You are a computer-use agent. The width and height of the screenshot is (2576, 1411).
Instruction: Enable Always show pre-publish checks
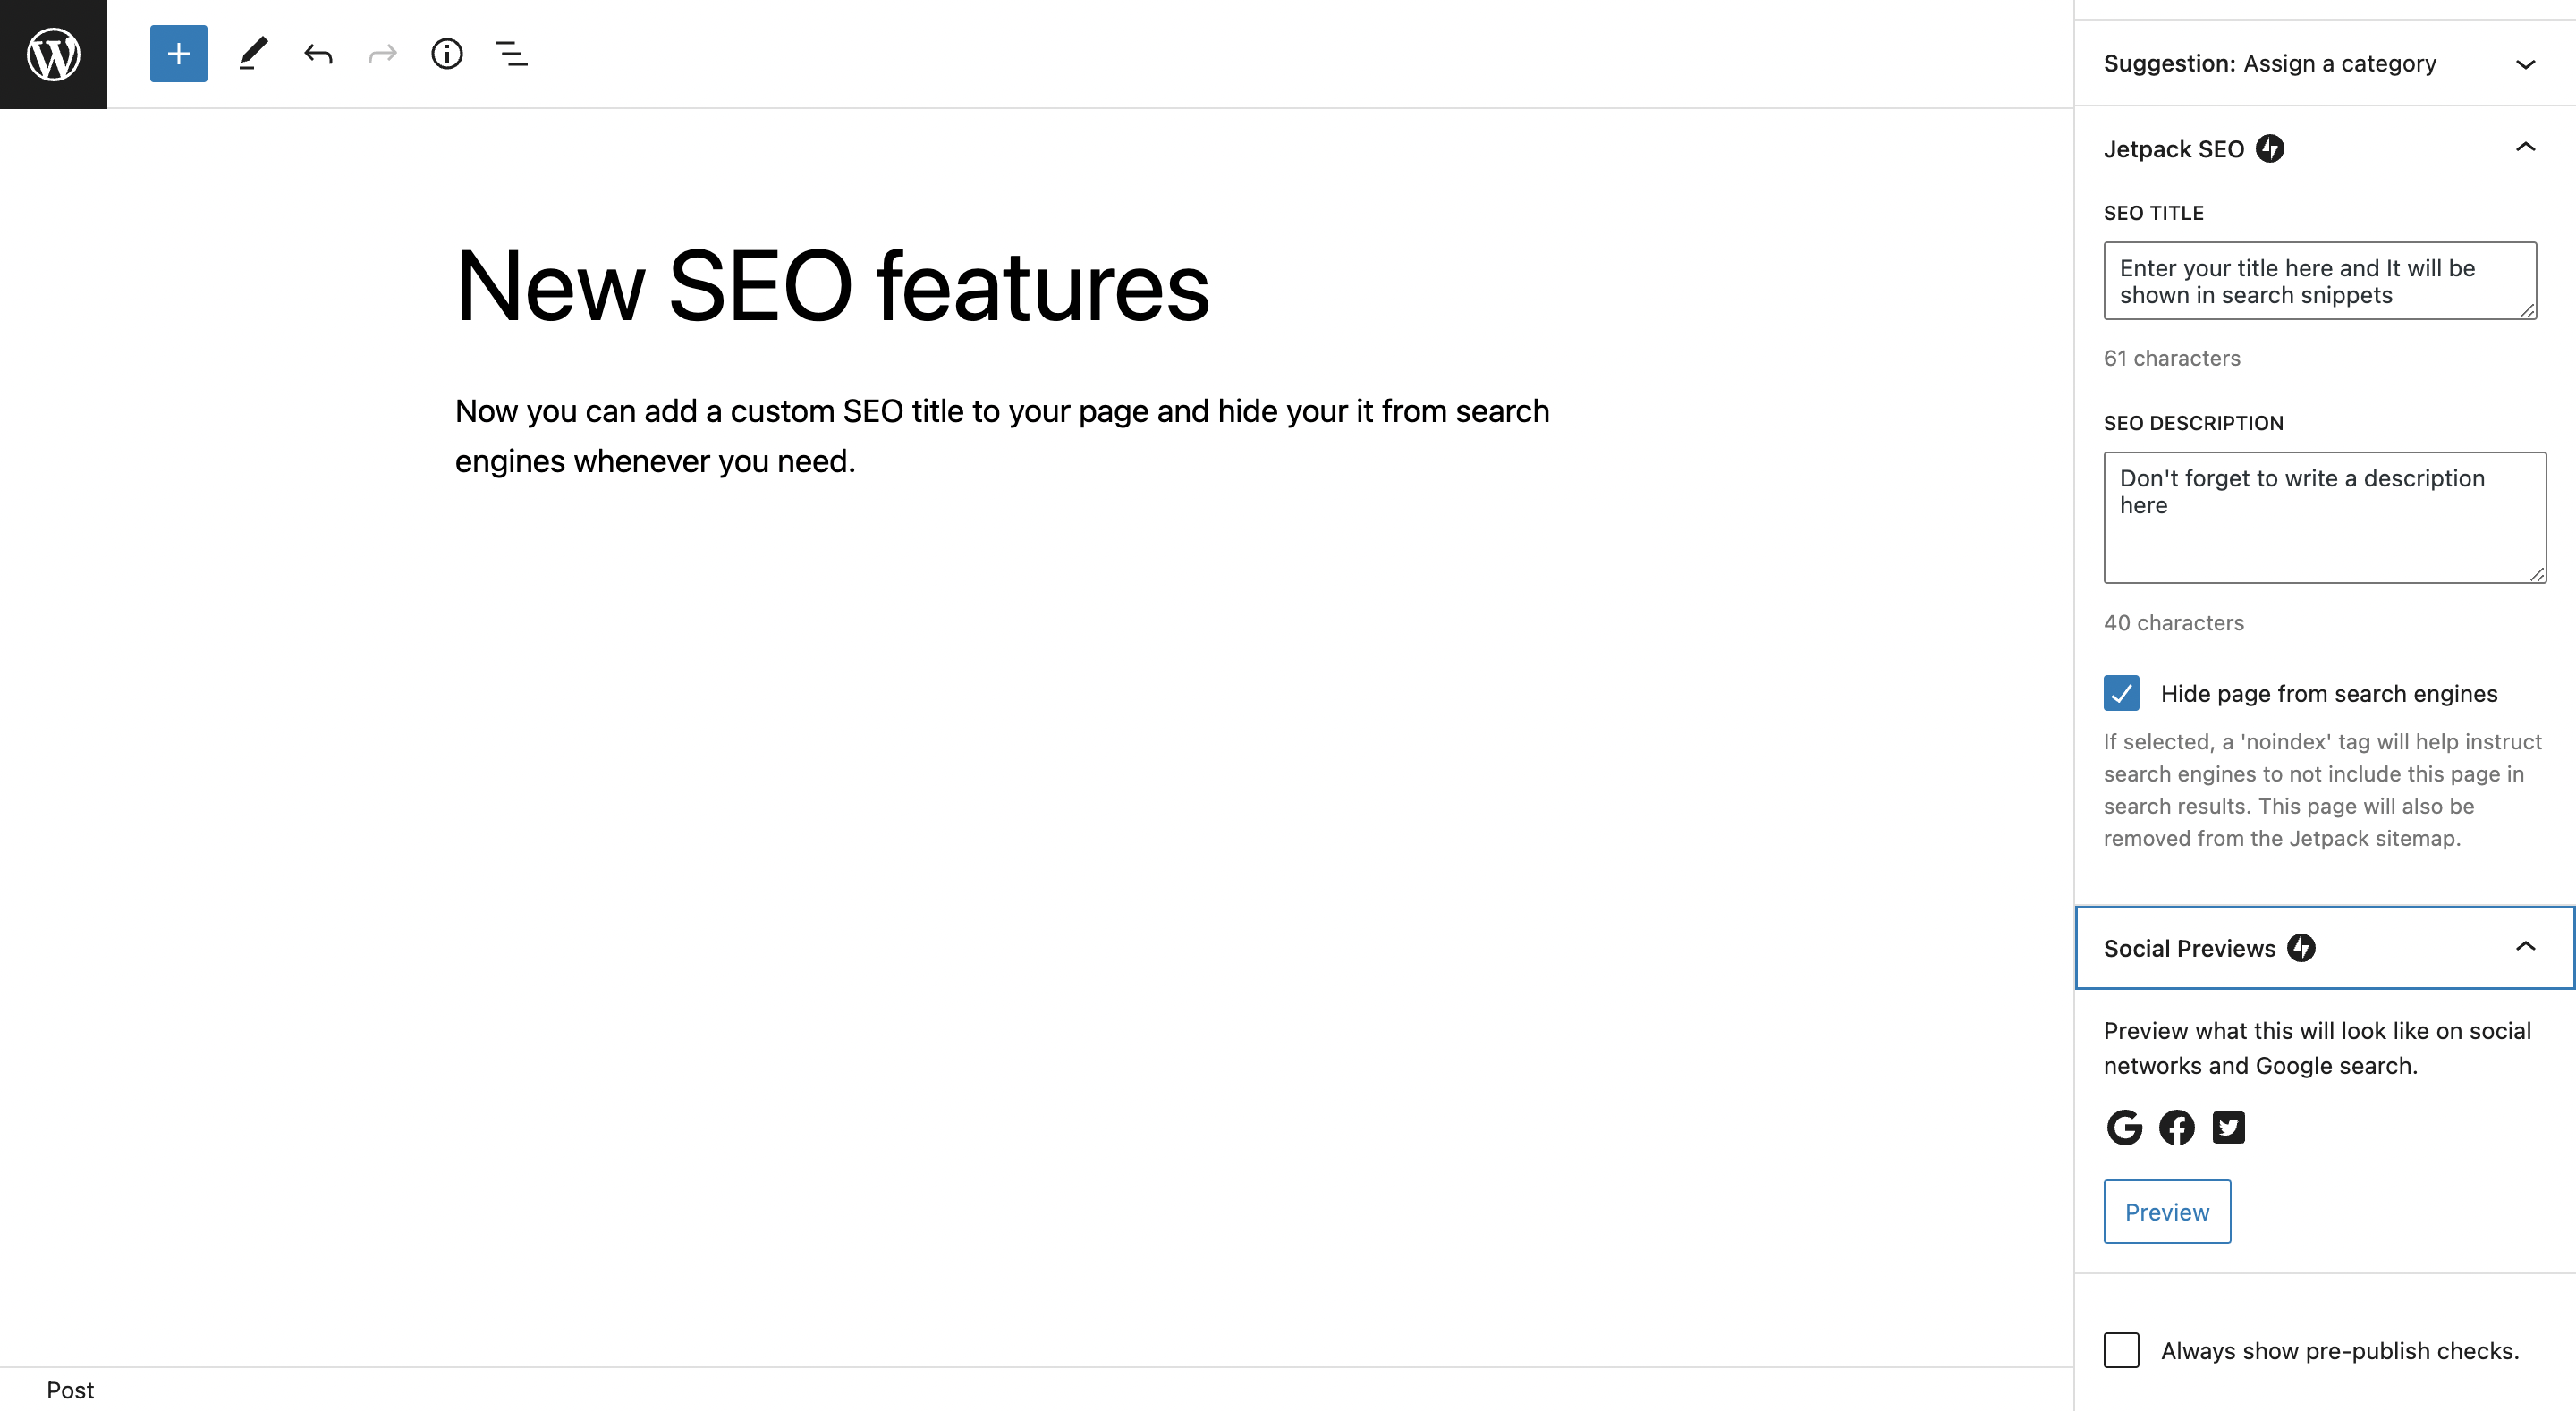click(2121, 1350)
